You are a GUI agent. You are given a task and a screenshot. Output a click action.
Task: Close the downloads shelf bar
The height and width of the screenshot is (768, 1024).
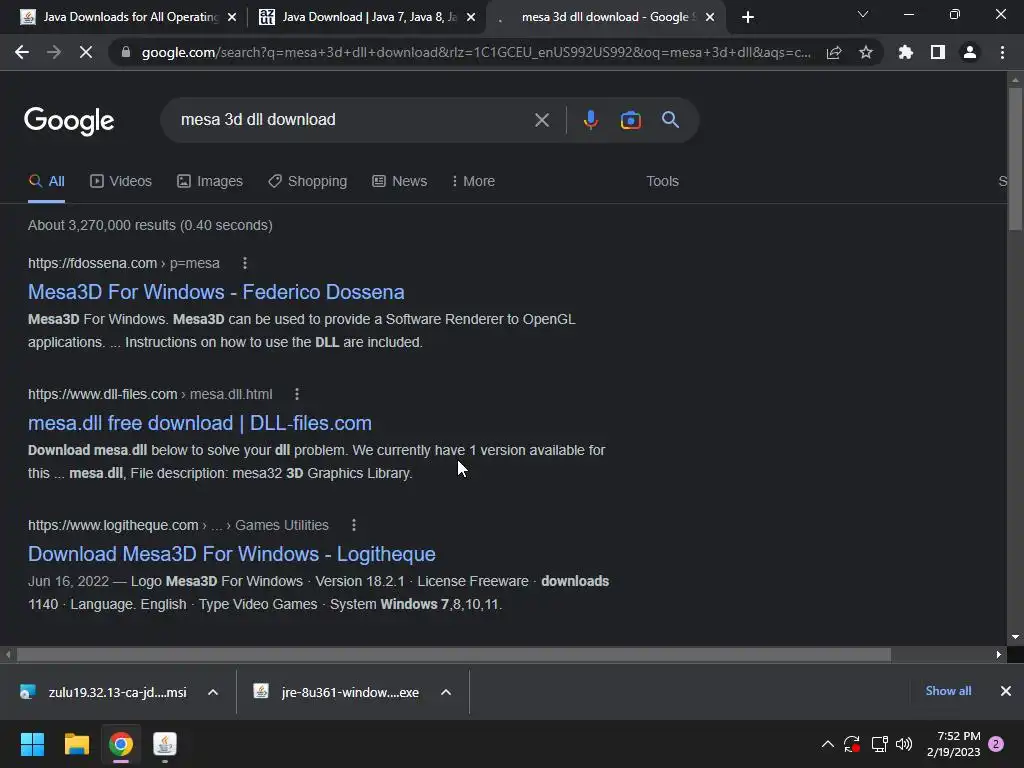pos(1006,691)
